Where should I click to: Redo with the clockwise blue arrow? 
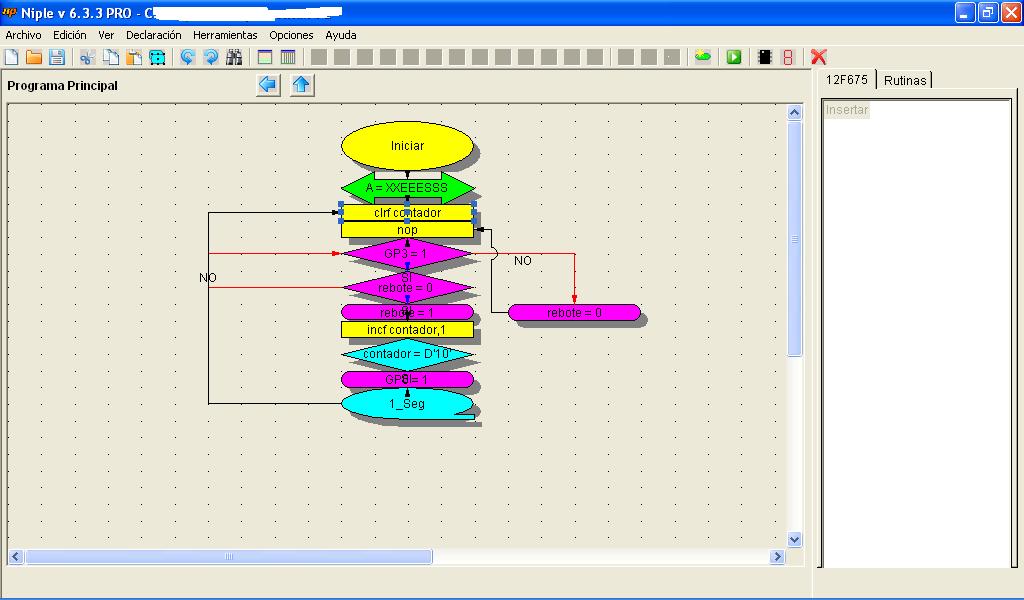pyautogui.click(x=211, y=57)
